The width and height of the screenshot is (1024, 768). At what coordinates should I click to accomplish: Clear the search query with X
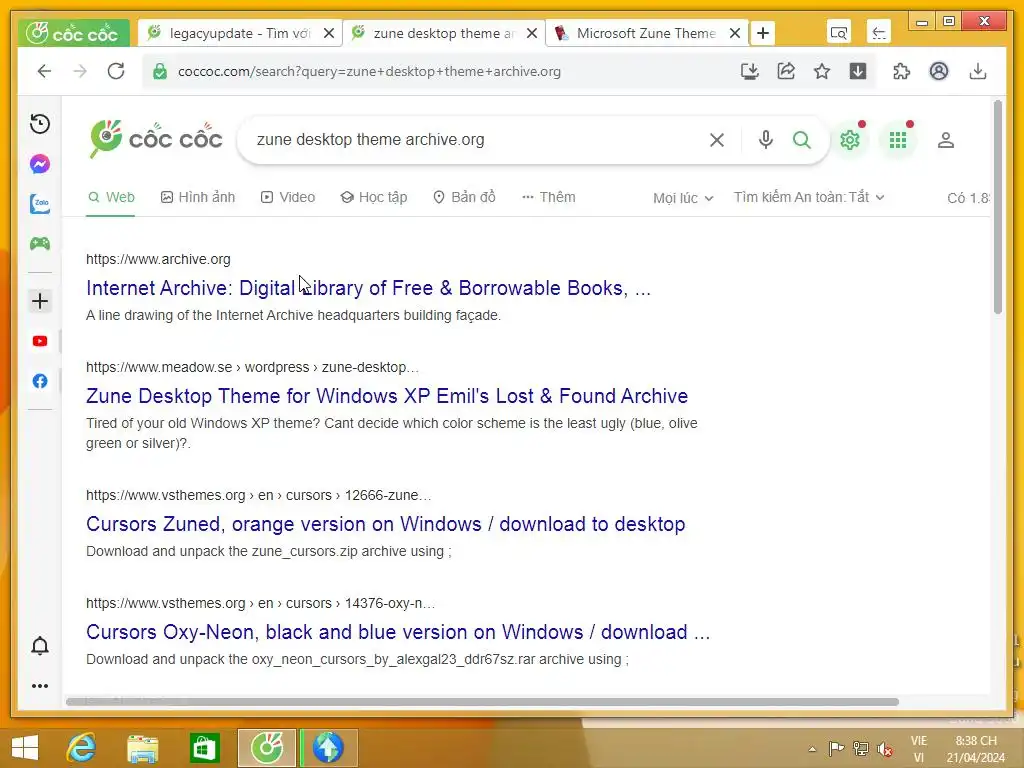click(x=717, y=140)
